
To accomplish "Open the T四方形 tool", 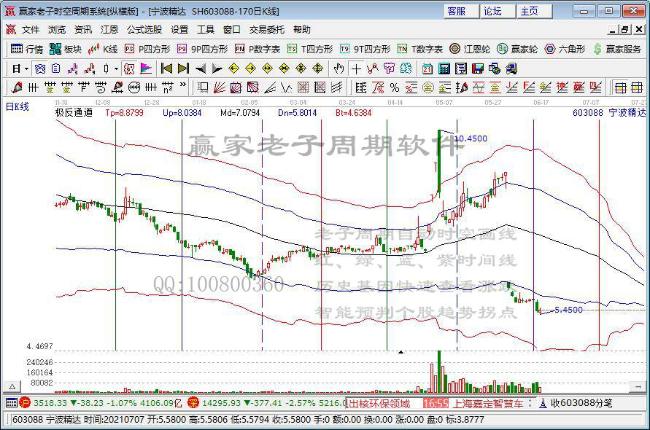I will pyautogui.click(x=310, y=49).
